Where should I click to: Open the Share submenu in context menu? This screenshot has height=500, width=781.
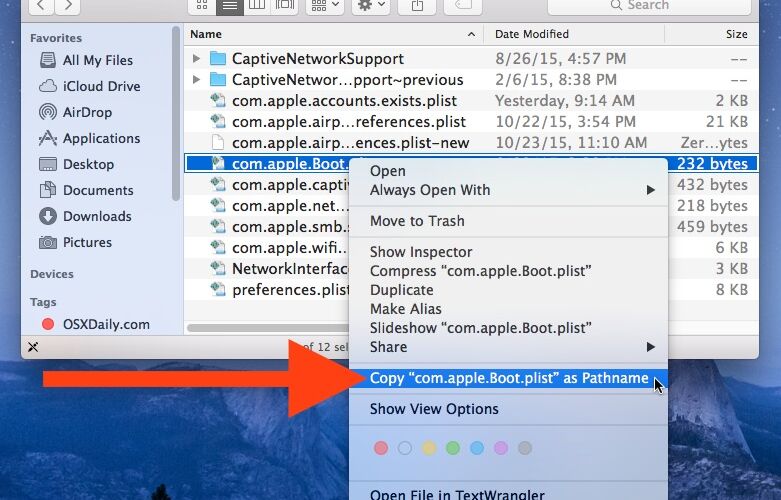[508, 347]
